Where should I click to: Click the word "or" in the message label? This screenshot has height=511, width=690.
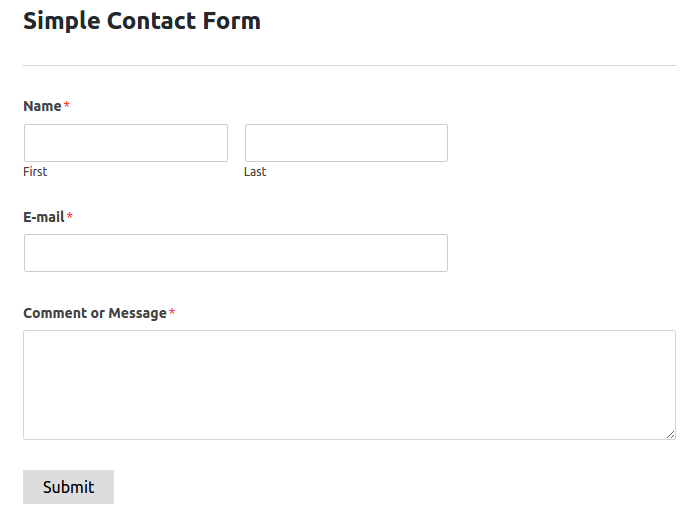(x=97, y=313)
